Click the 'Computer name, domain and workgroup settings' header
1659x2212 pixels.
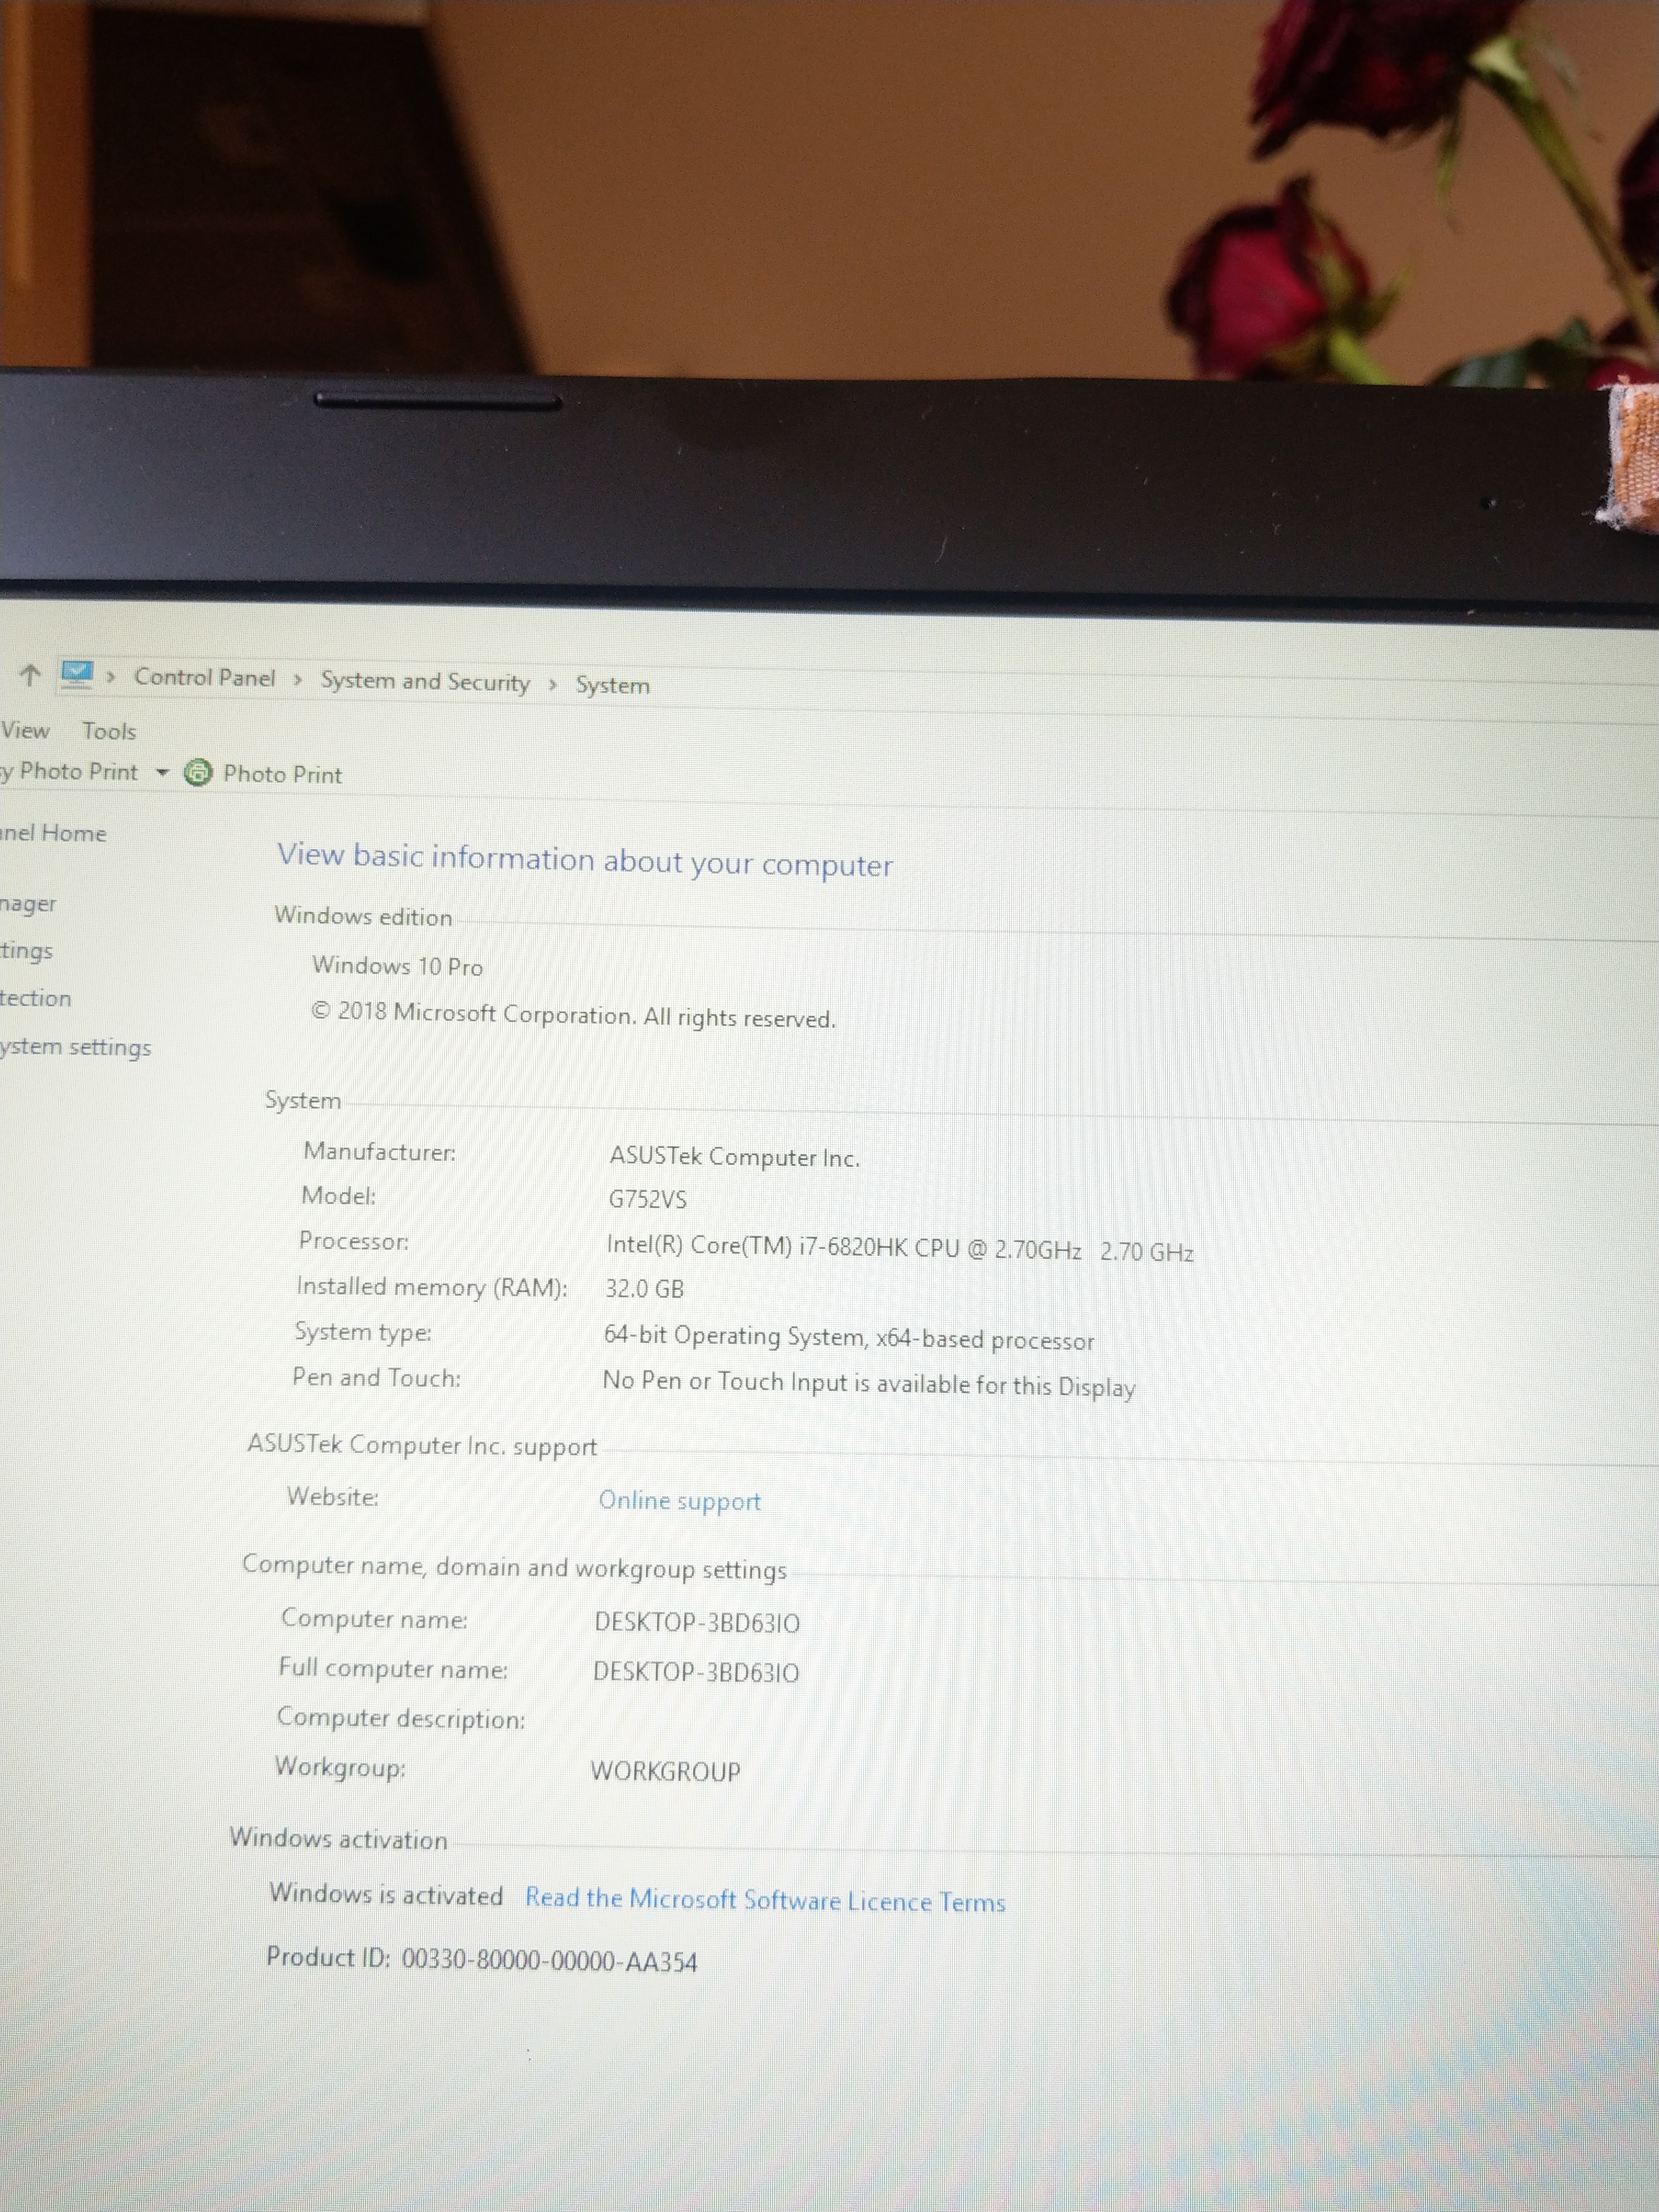[514, 1567]
